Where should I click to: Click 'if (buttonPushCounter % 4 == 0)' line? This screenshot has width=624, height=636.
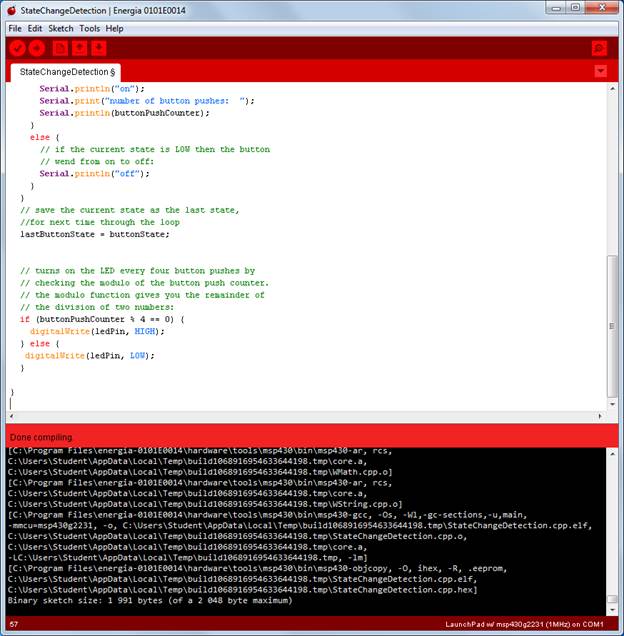click(x=102, y=320)
